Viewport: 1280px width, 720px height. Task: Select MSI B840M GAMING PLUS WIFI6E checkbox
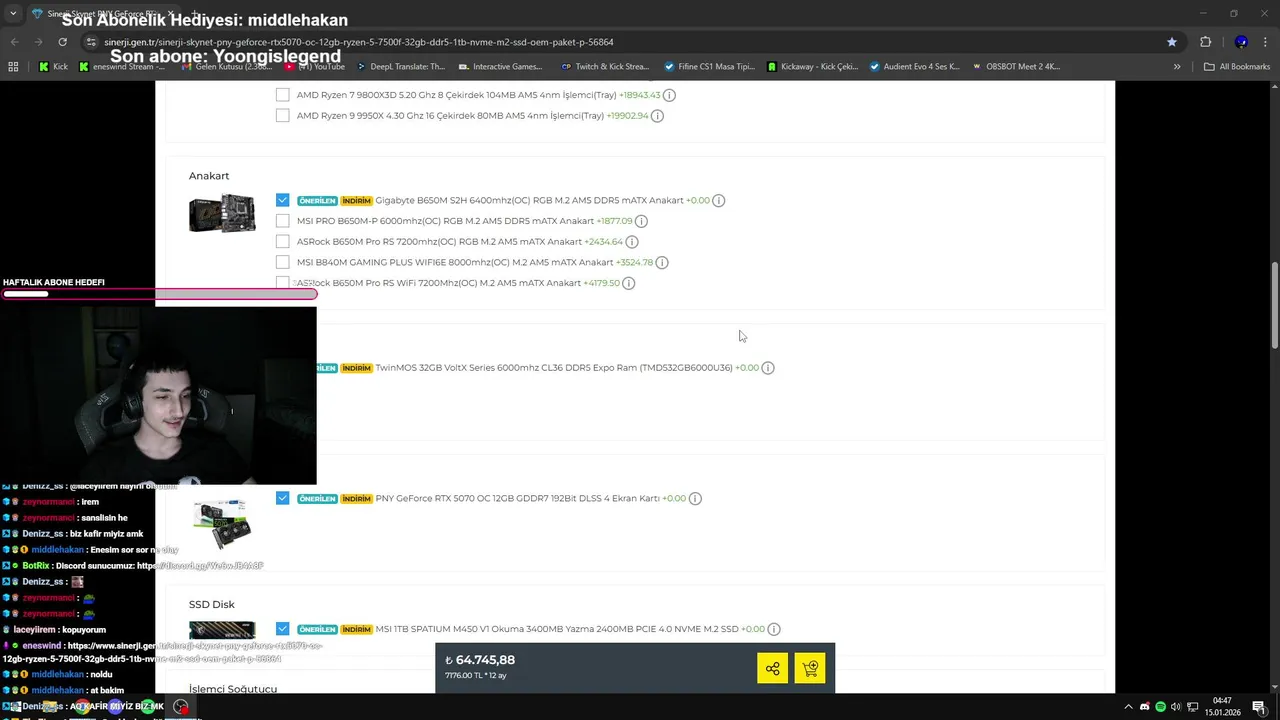coord(282,262)
